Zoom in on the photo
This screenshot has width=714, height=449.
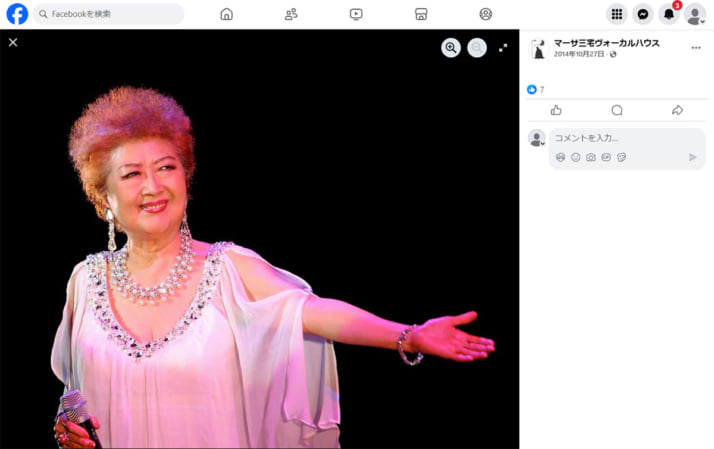pyautogui.click(x=451, y=47)
